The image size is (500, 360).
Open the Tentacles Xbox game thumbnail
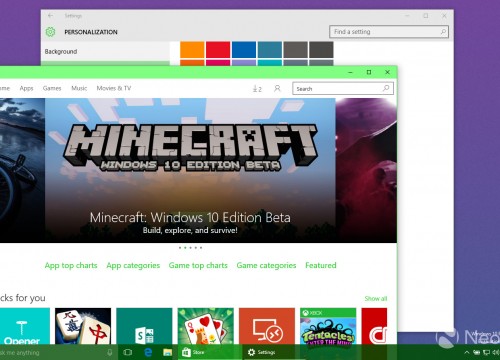pyautogui.click(x=328, y=326)
